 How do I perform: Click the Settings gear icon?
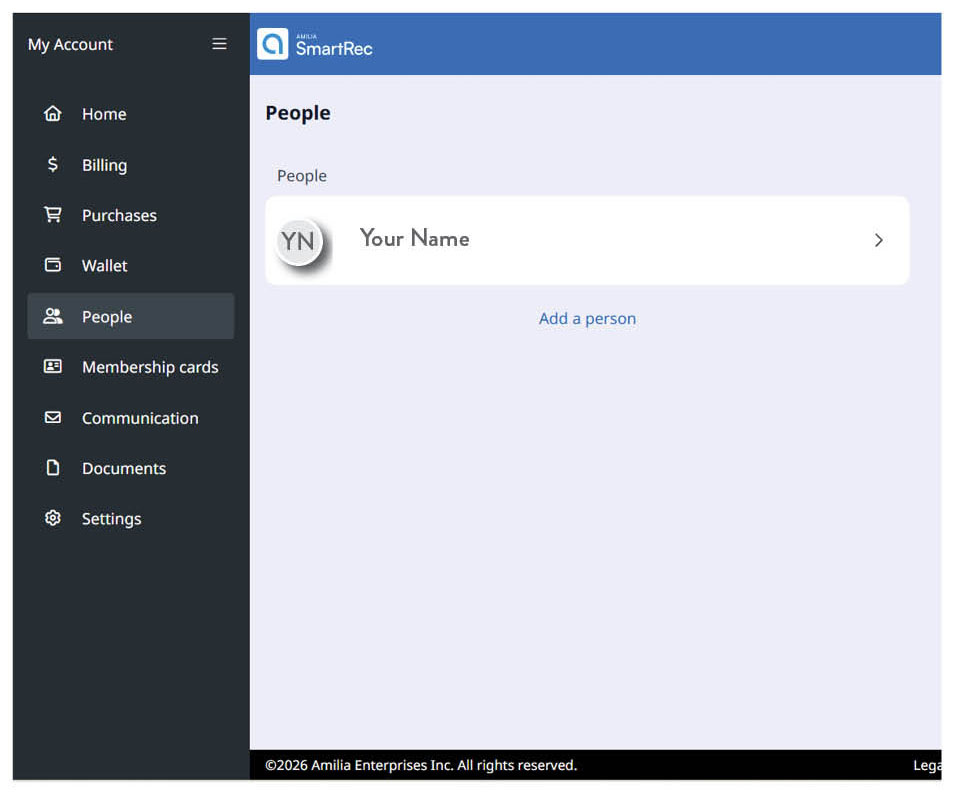(x=53, y=518)
